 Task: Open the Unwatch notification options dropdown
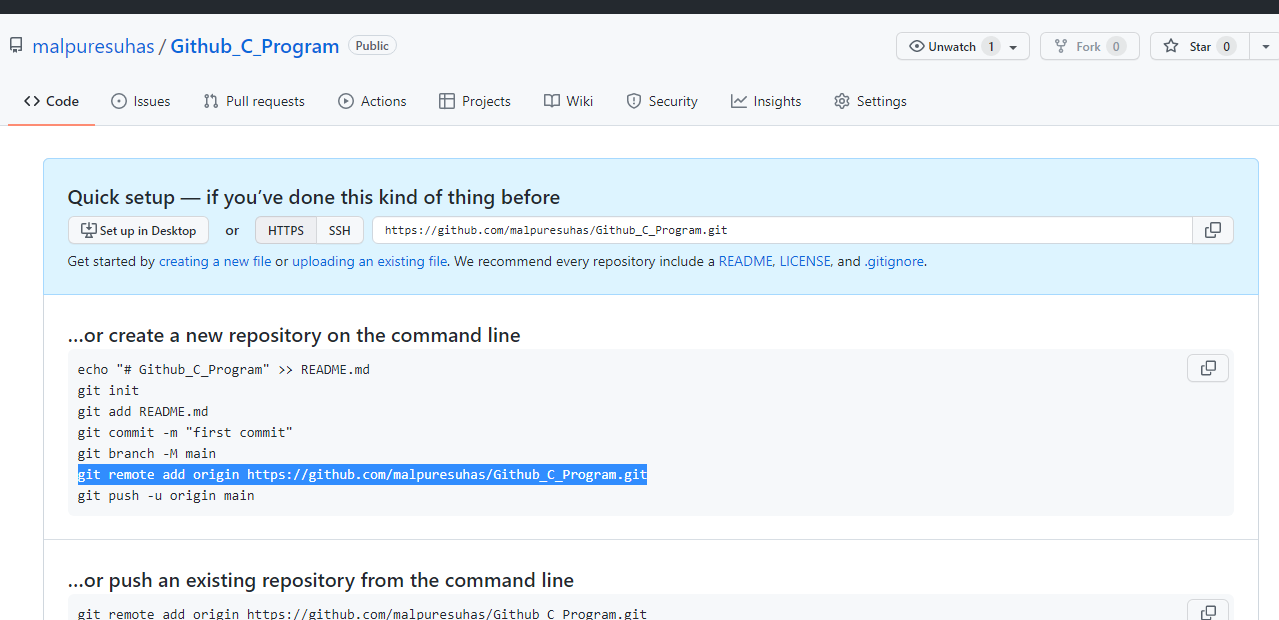(1012, 46)
